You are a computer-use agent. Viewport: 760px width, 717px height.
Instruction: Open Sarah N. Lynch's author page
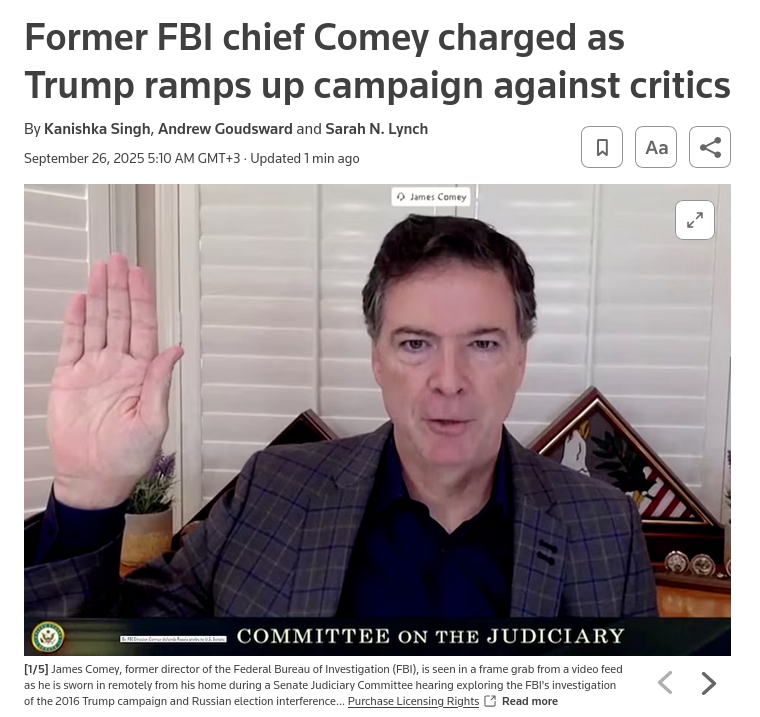[x=377, y=129]
